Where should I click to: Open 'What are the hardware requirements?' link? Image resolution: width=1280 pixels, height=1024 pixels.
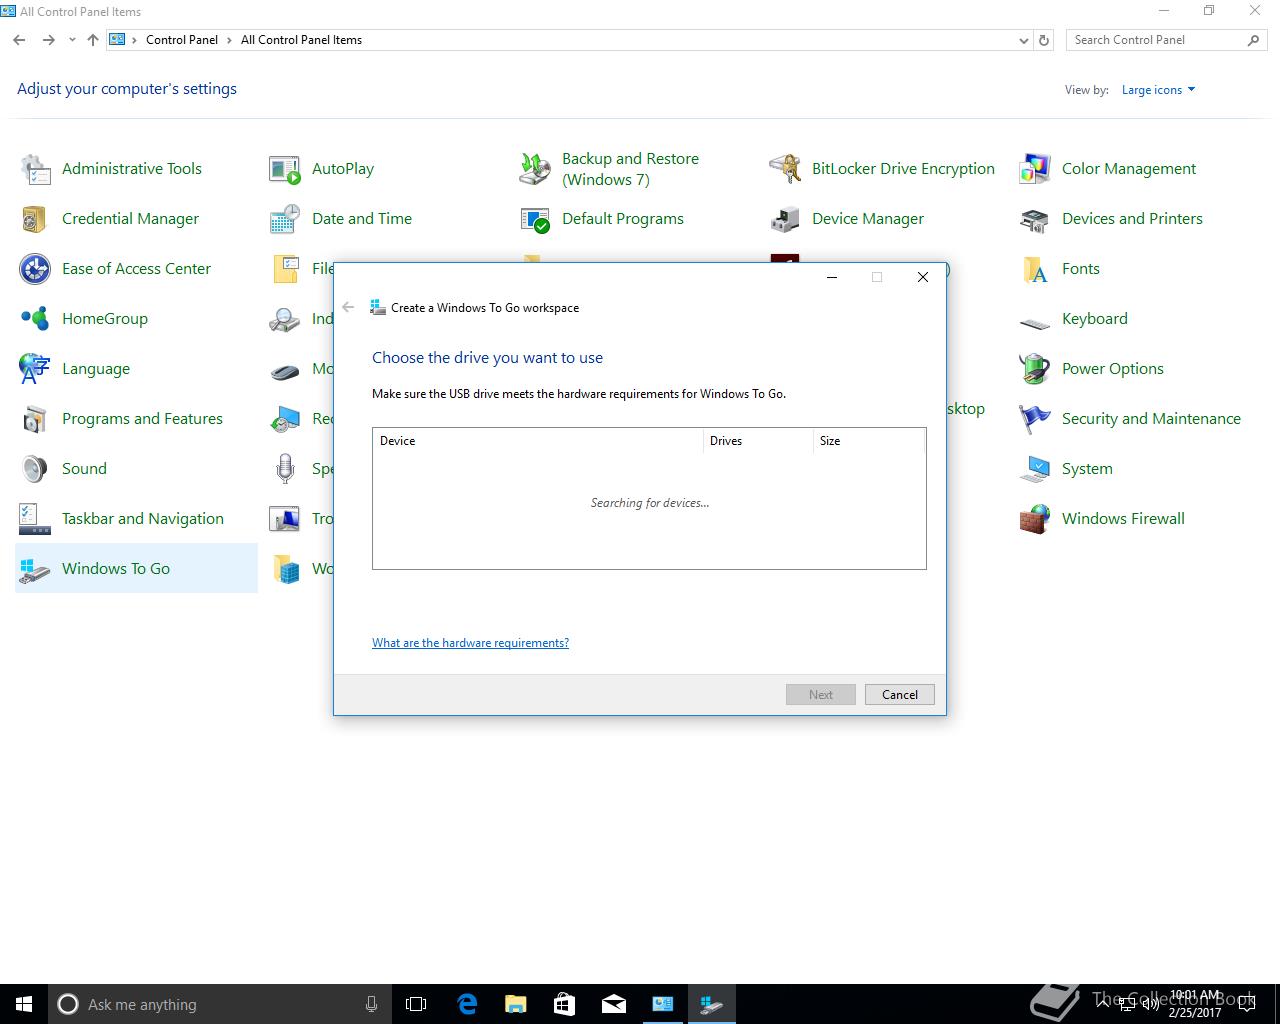[x=470, y=643]
